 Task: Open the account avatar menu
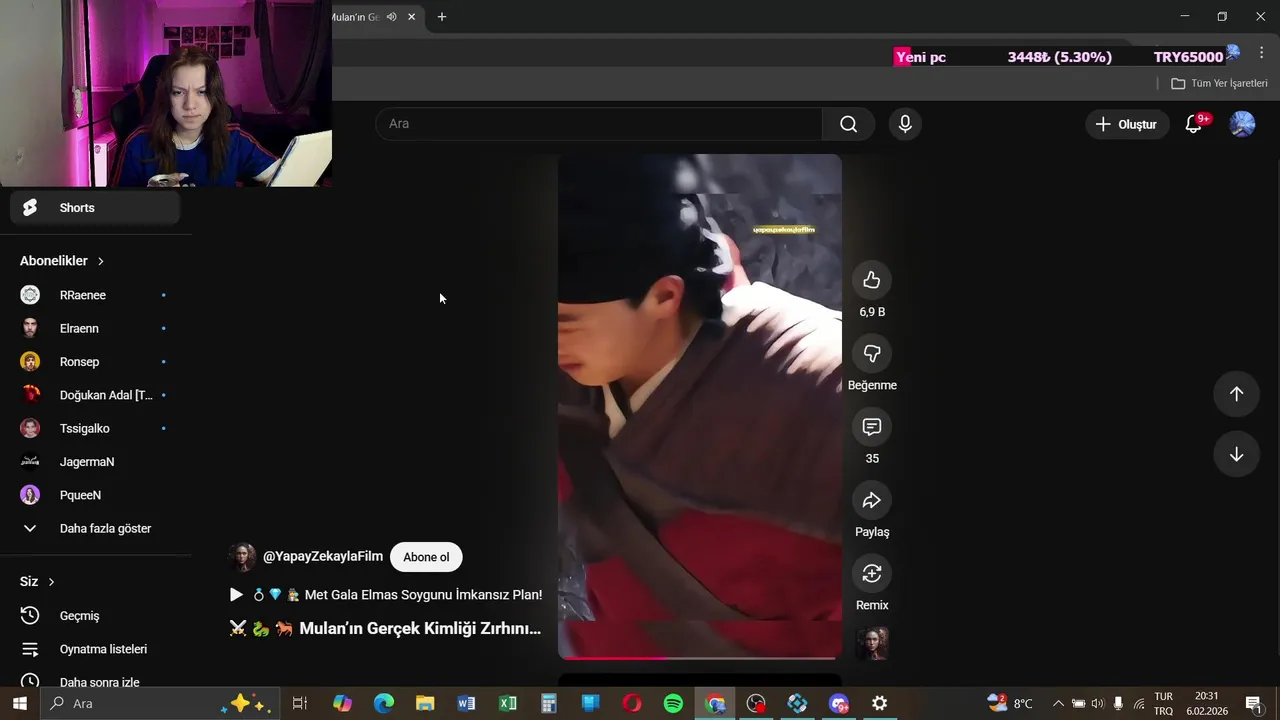pyautogui.click(x=1242, y=124)
